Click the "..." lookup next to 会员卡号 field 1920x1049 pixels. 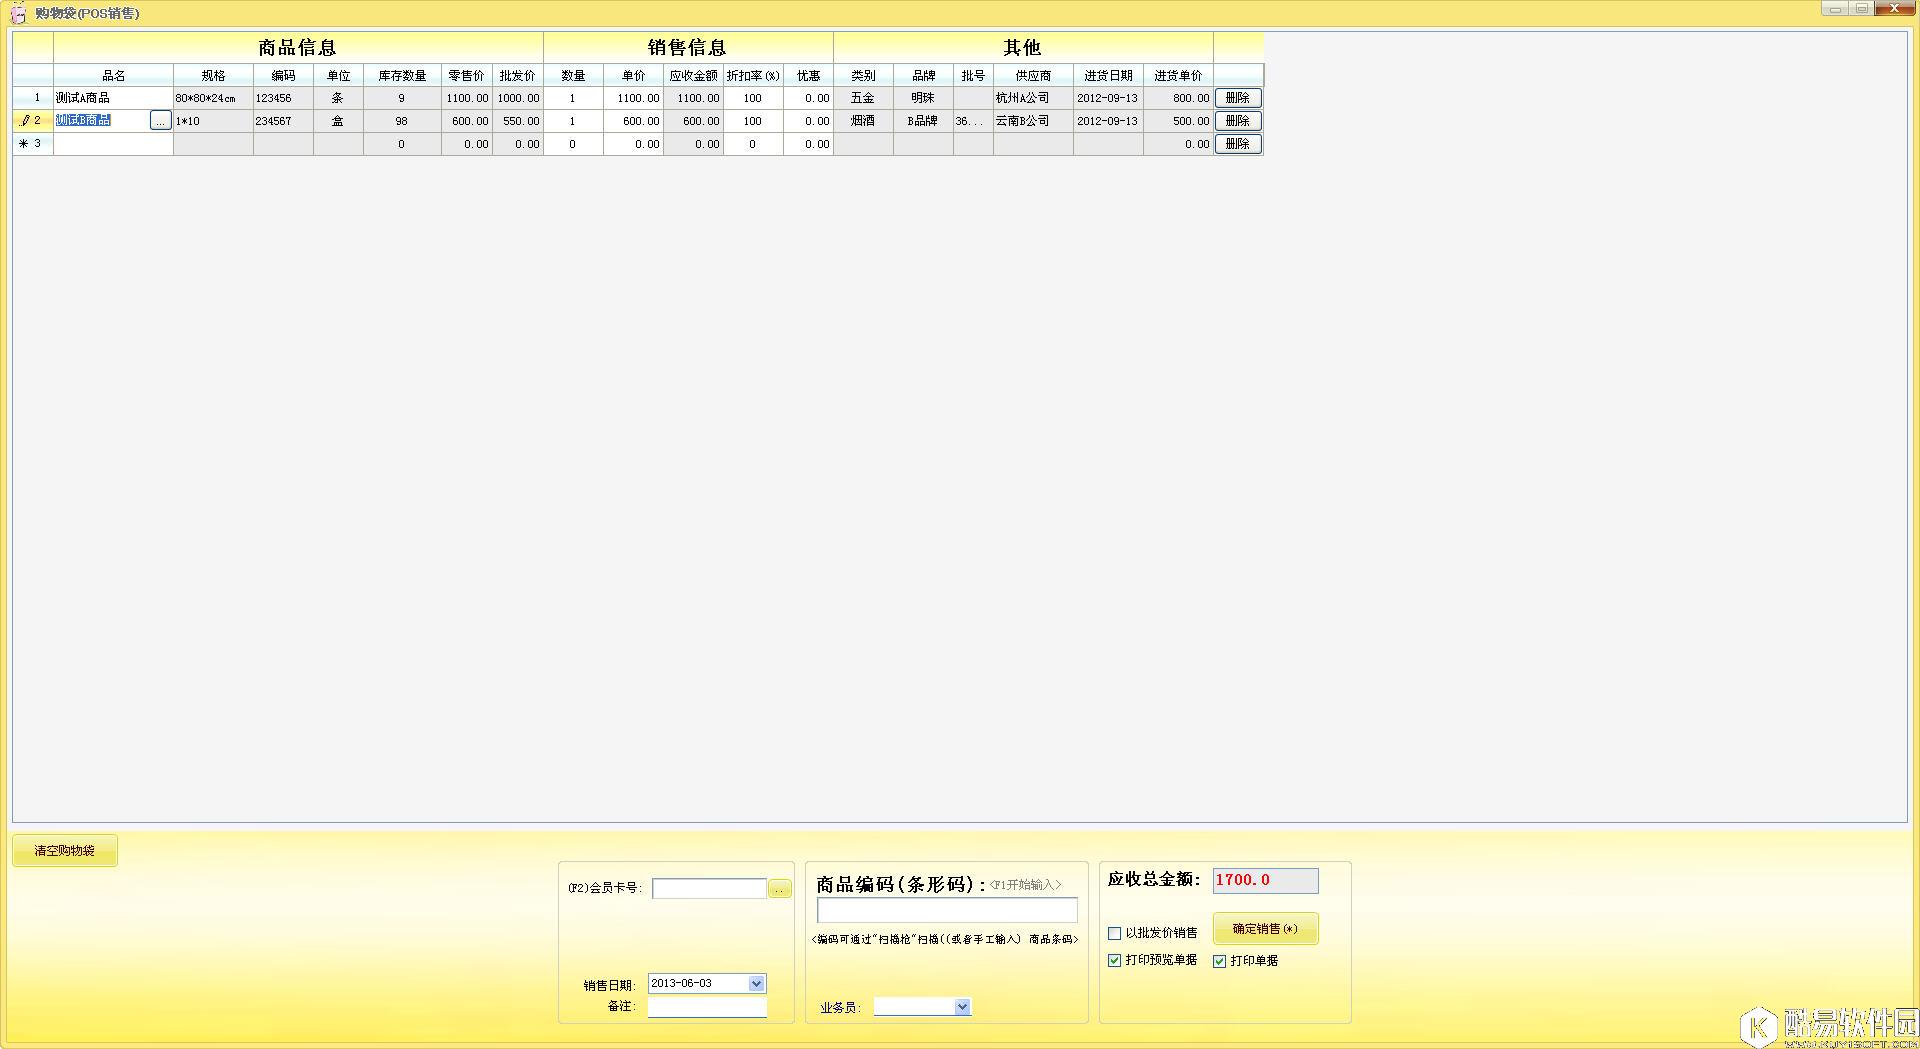779,888
